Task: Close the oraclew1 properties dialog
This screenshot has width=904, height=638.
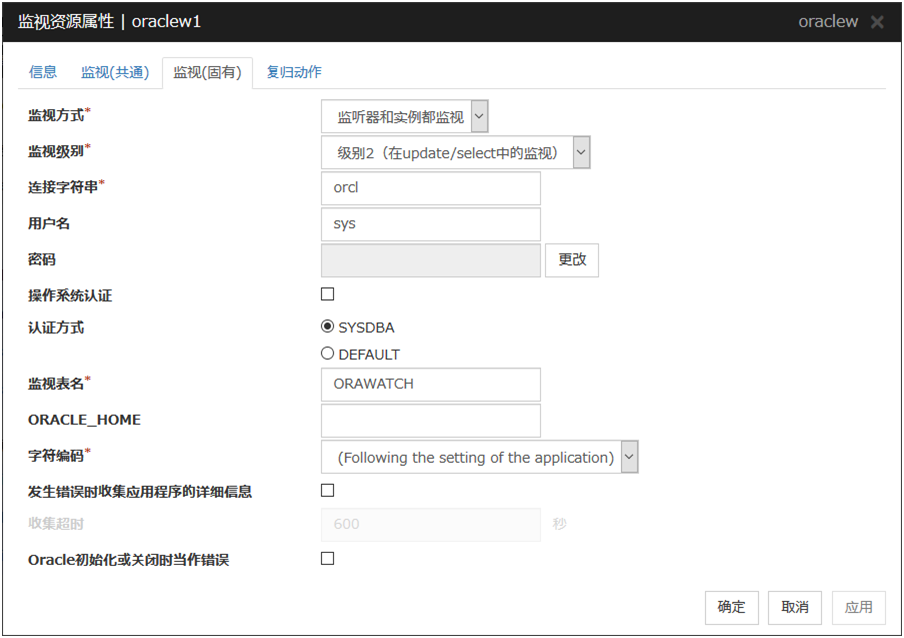Action: 877,22
